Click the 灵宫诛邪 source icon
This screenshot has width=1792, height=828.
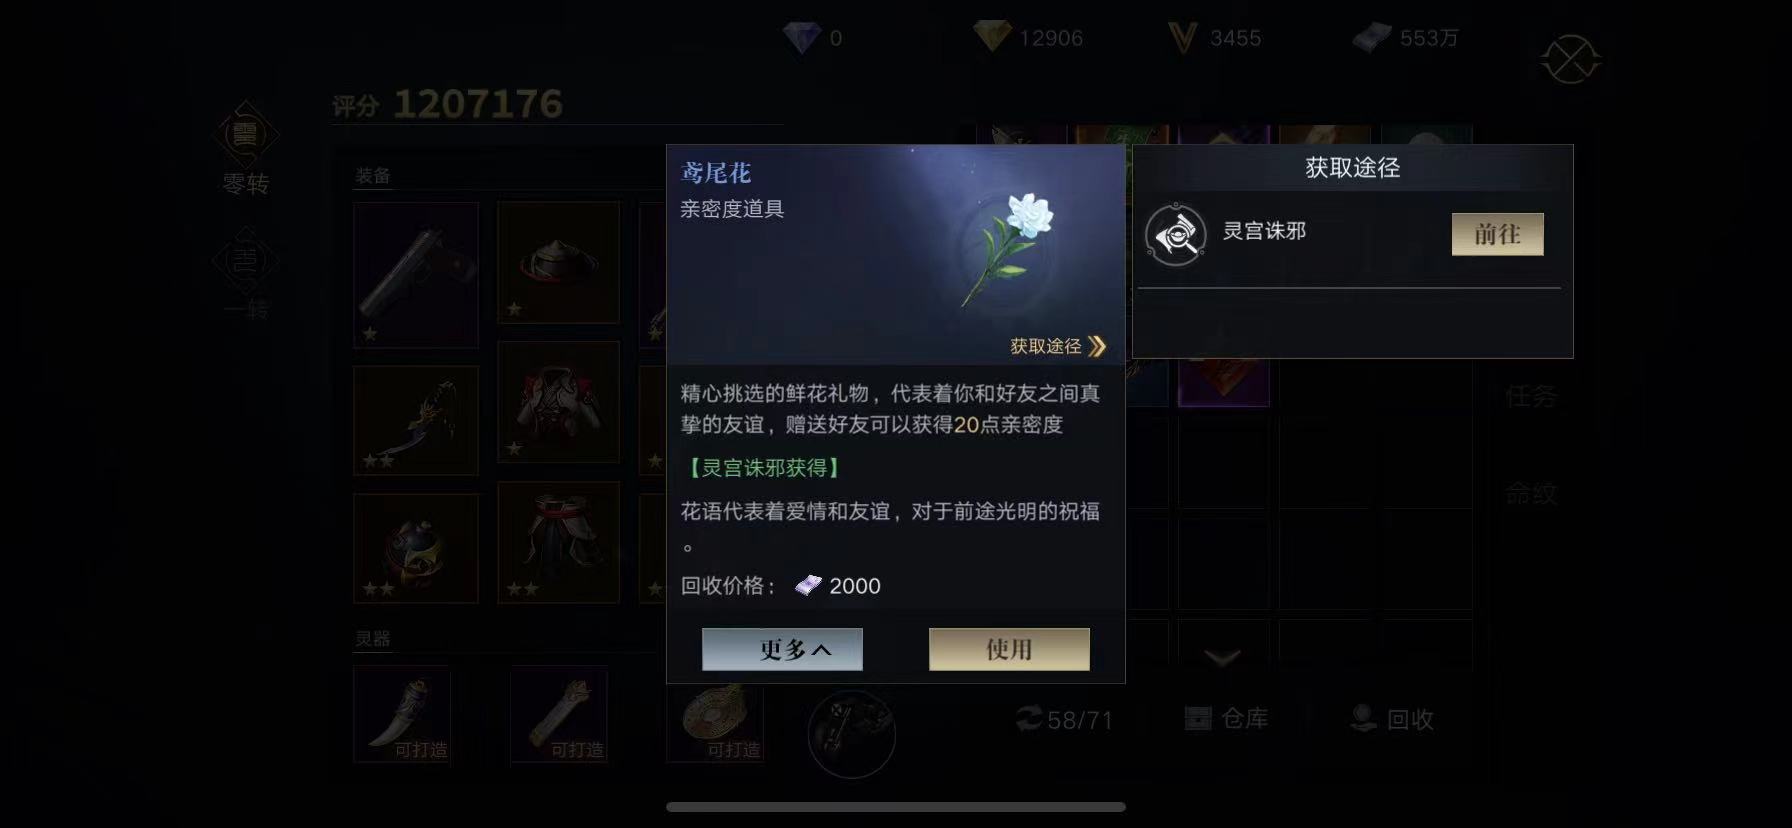tap(1175, 235)
